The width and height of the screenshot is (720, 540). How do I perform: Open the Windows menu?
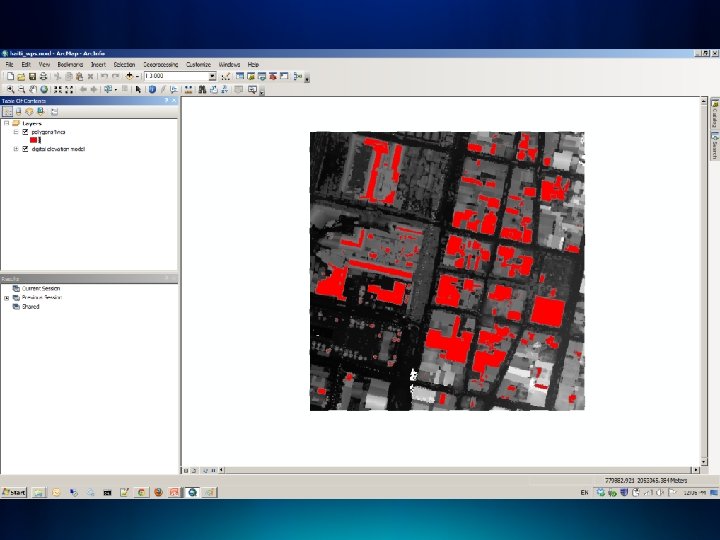(229, 64)
